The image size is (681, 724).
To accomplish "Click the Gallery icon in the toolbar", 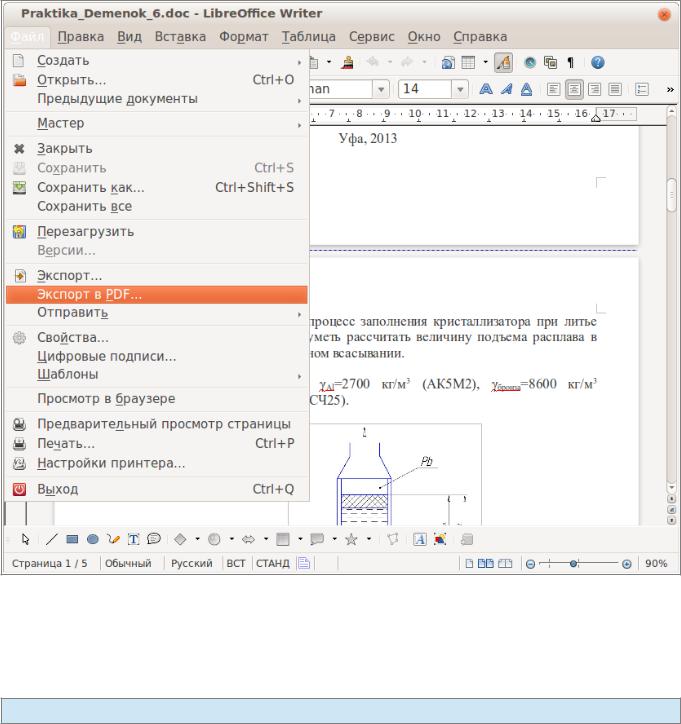I will pyautogui.click(x=550, y=62).
